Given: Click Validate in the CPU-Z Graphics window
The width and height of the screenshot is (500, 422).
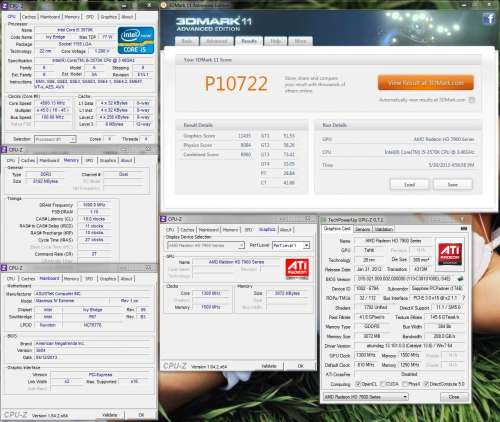Looking at the screenshot, I should pyautogui.click(x=269, y=366).
